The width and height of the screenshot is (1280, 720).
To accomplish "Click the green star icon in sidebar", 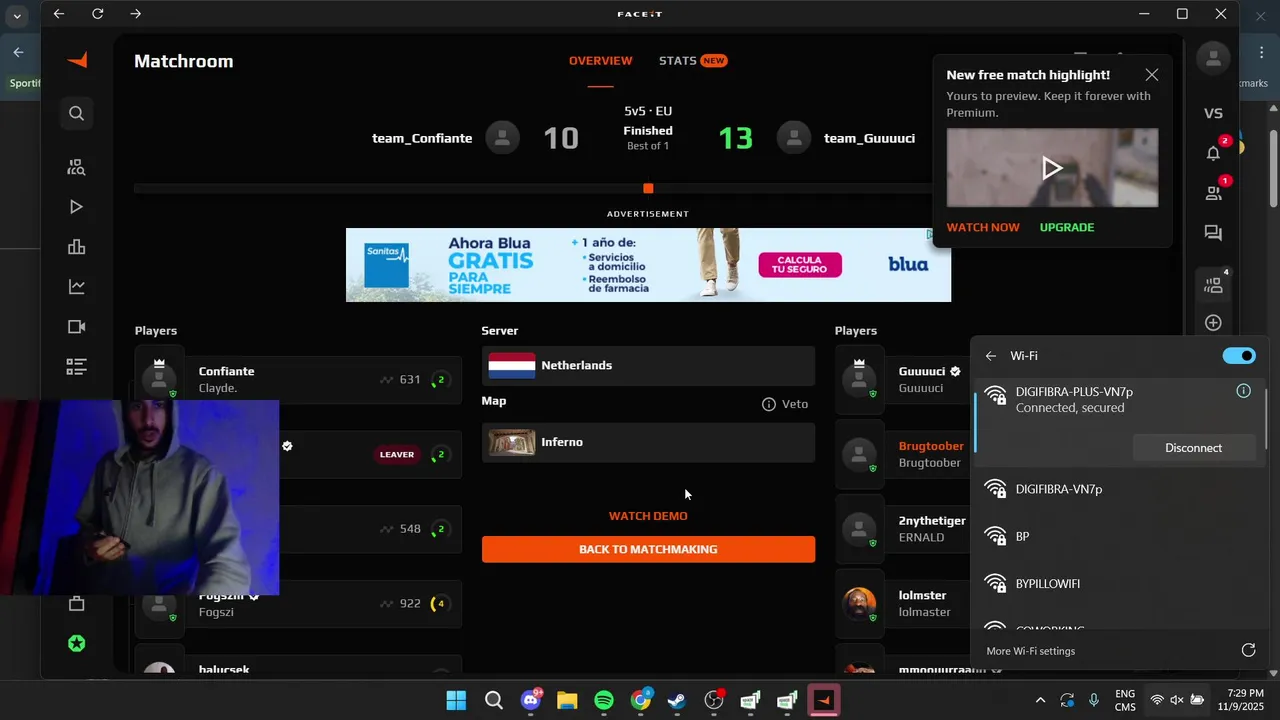I will pyautogui.click(x=76, y=644).
